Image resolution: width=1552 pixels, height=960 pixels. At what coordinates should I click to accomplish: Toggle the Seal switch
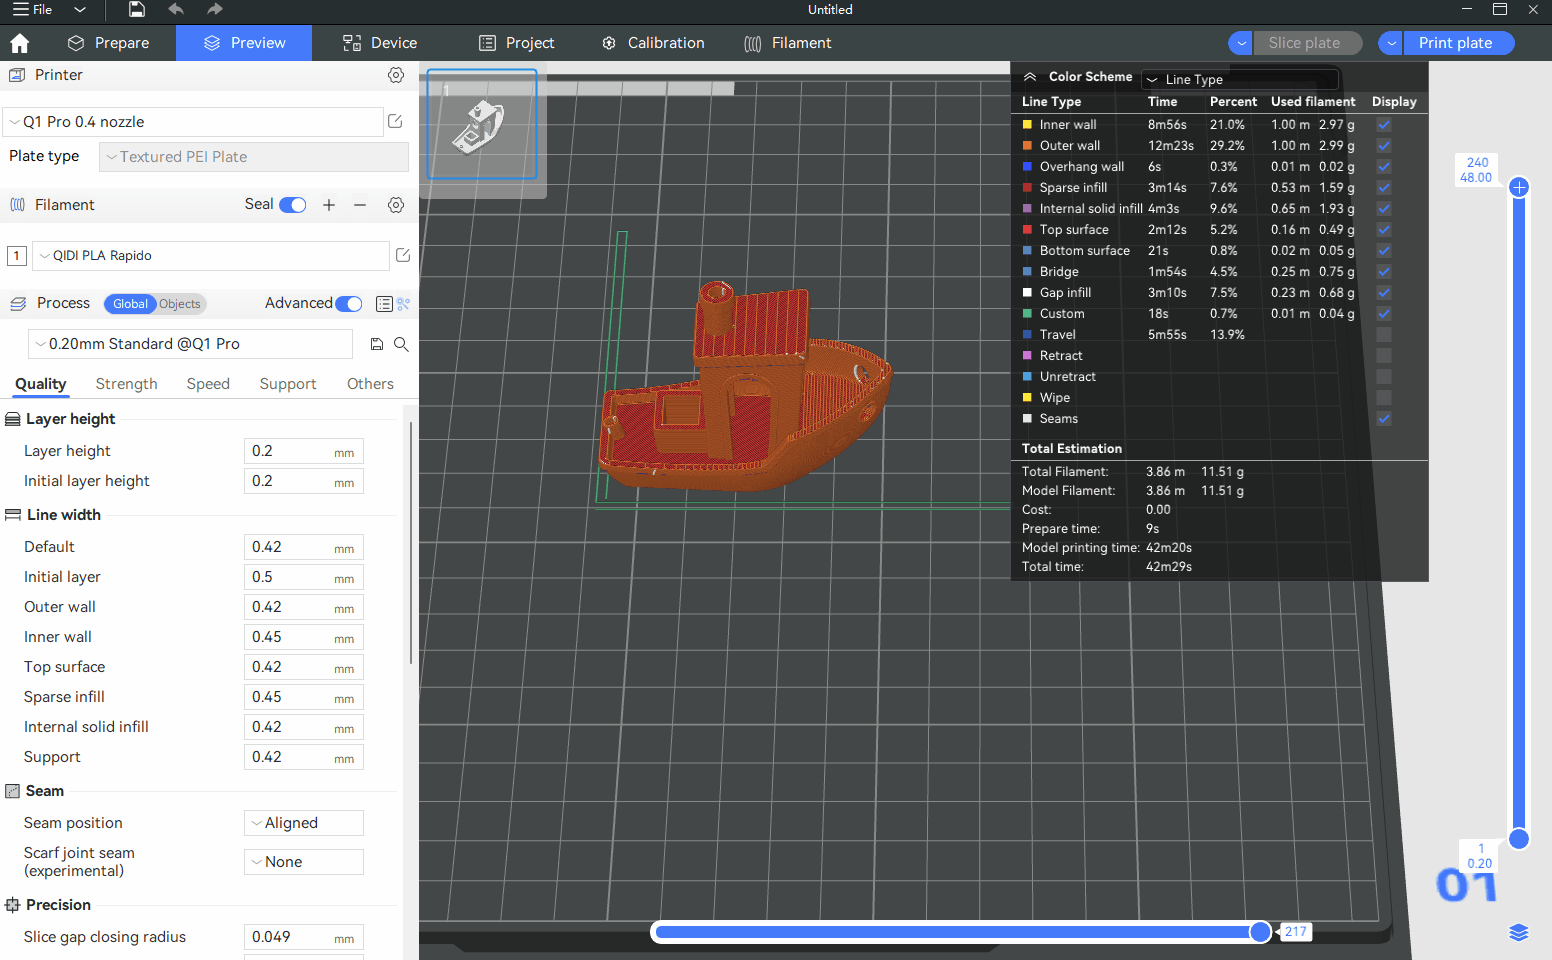pos(293,205)
